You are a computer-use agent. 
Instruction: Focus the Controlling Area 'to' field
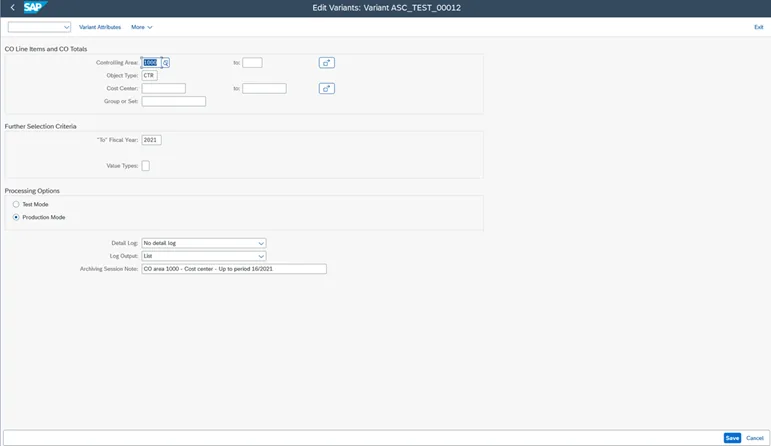252,62
